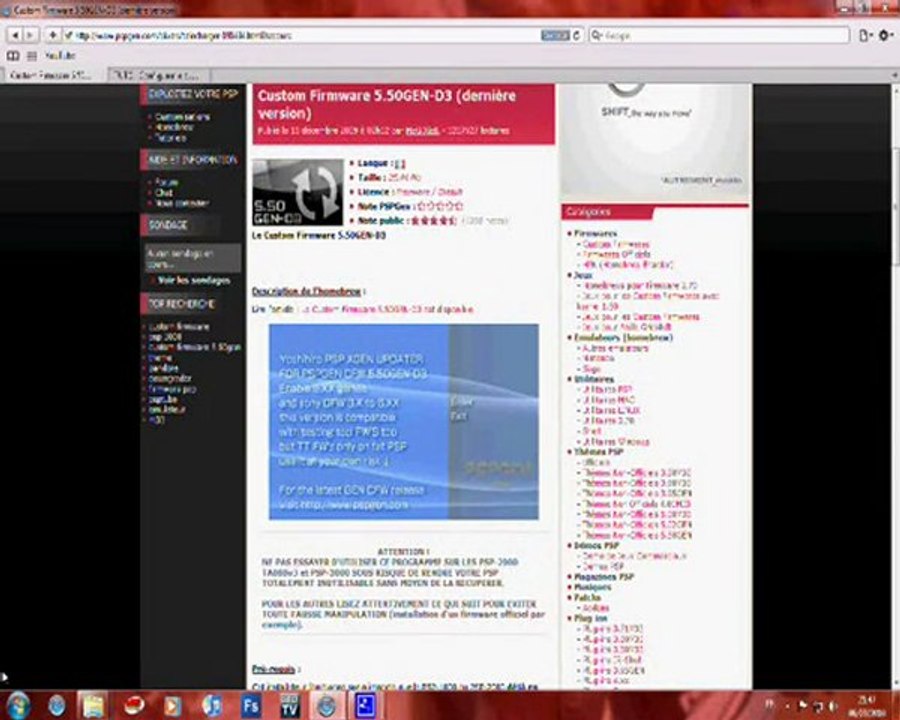The image size is (900, 720).
Task: Click Voir les sondages link
Action: click(194, 280)
